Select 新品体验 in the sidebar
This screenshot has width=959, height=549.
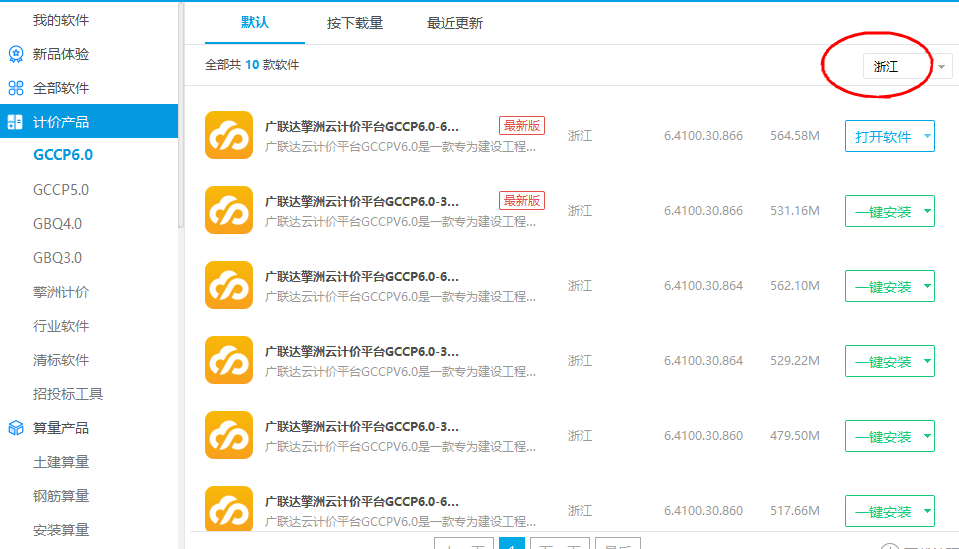(x=61, y=54)
